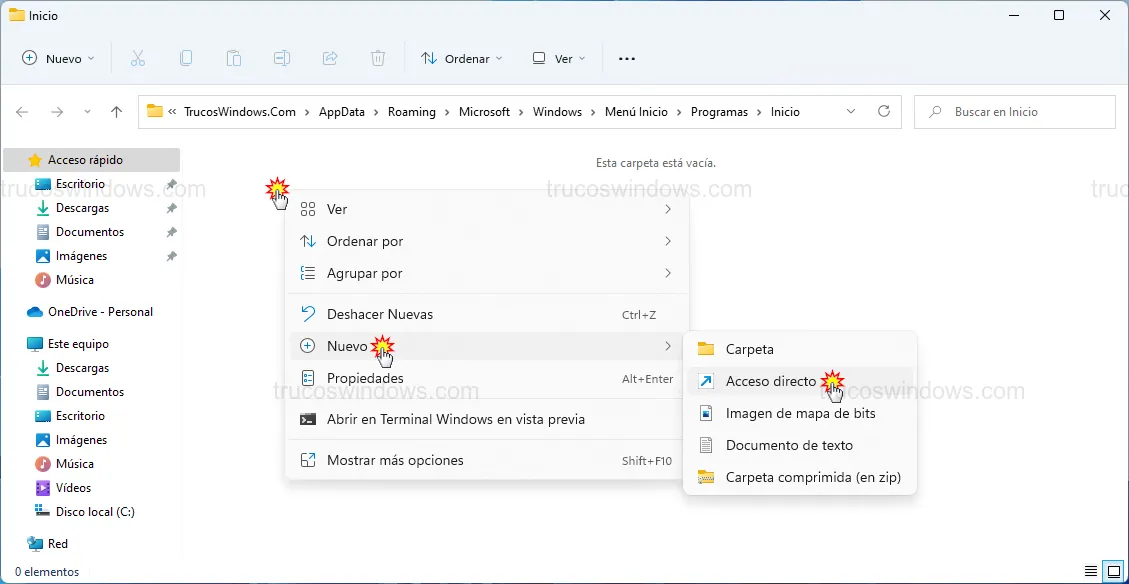This screenshot has height=584, width=1129.
Task: Open the Ver toolbar dropdown
Action: (559, 59)
